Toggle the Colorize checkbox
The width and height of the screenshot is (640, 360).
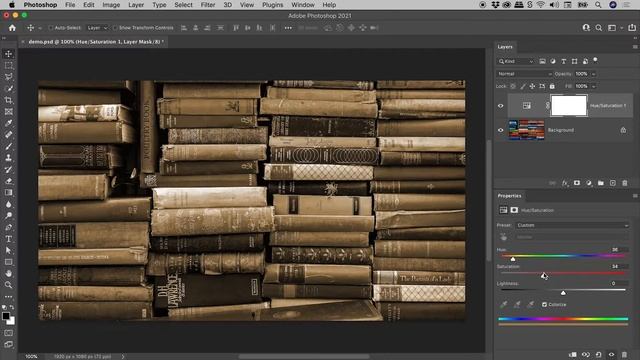coord(544,304)
